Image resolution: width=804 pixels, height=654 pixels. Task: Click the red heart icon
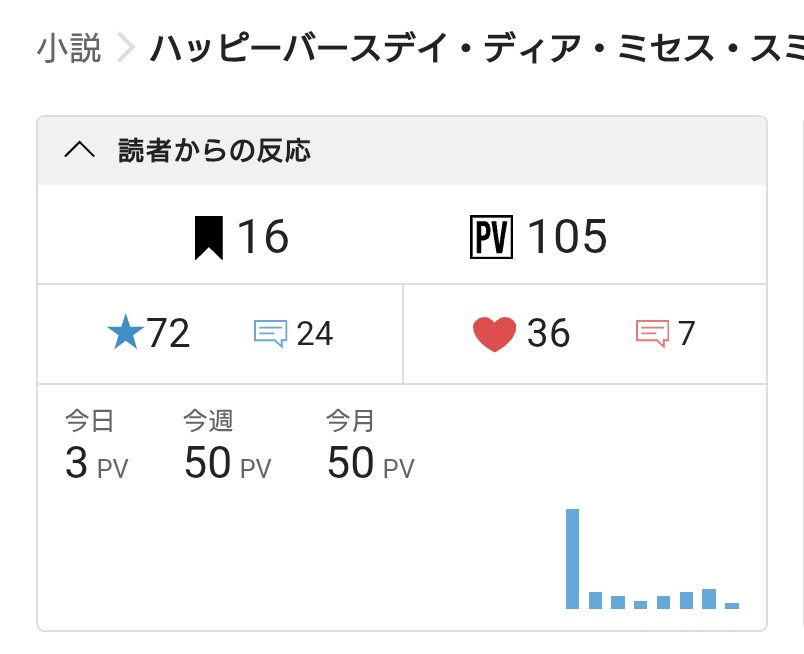(494, 334)
